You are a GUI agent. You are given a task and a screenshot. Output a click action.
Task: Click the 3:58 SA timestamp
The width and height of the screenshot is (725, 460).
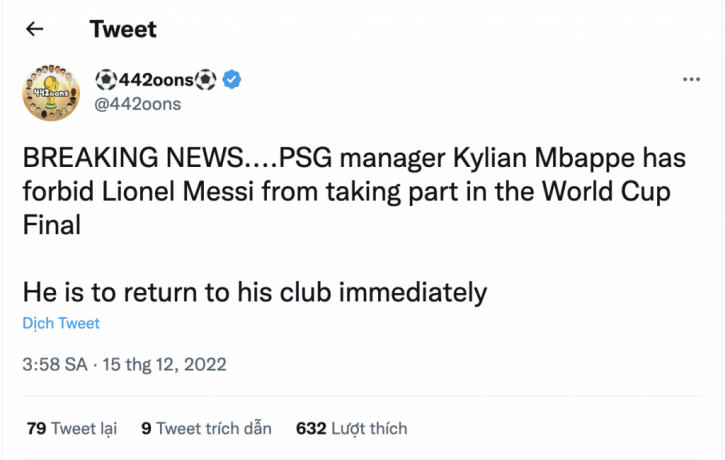click(x=53, y=365)
